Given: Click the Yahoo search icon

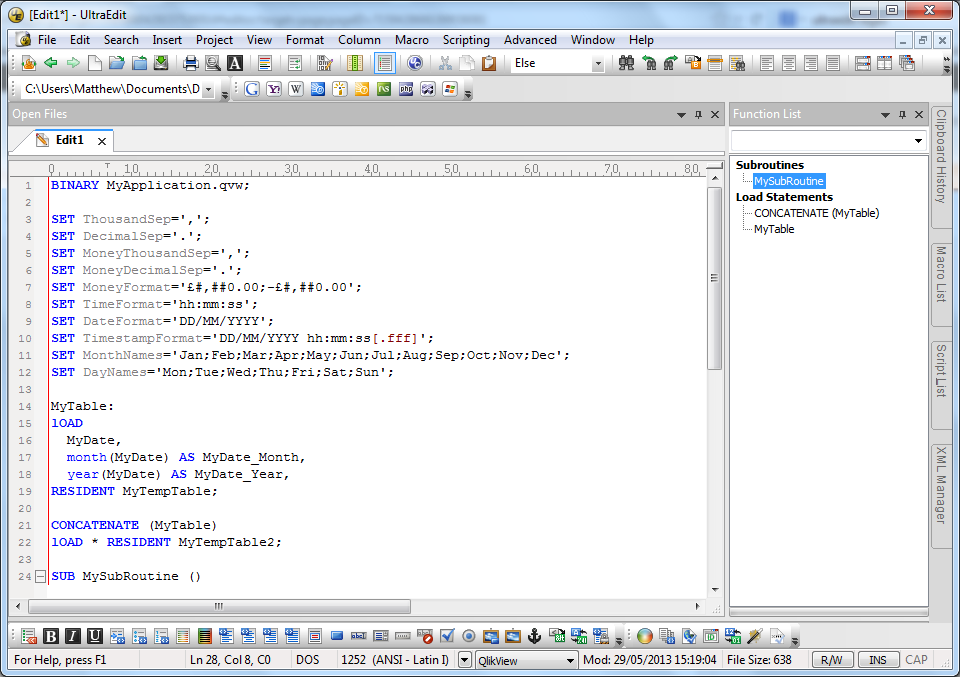Looking at the screenshot, I should point(274,89).
